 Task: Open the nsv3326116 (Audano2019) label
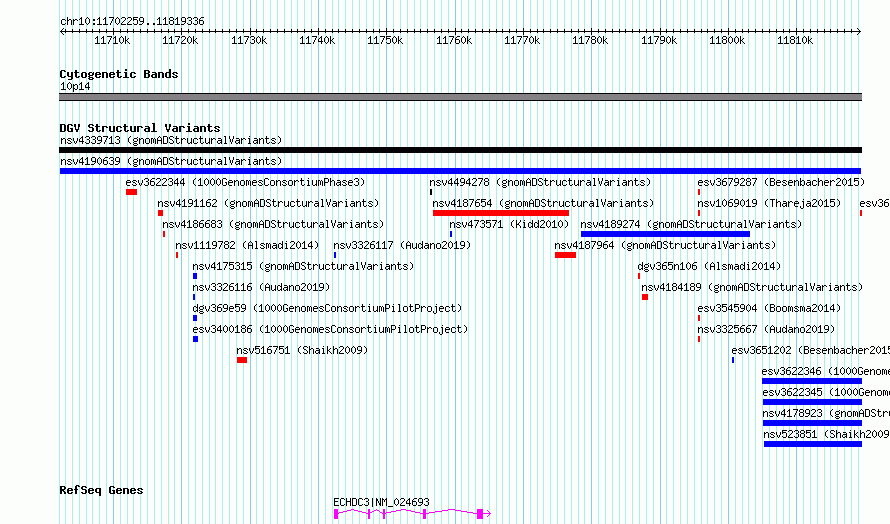coord(261,287)
